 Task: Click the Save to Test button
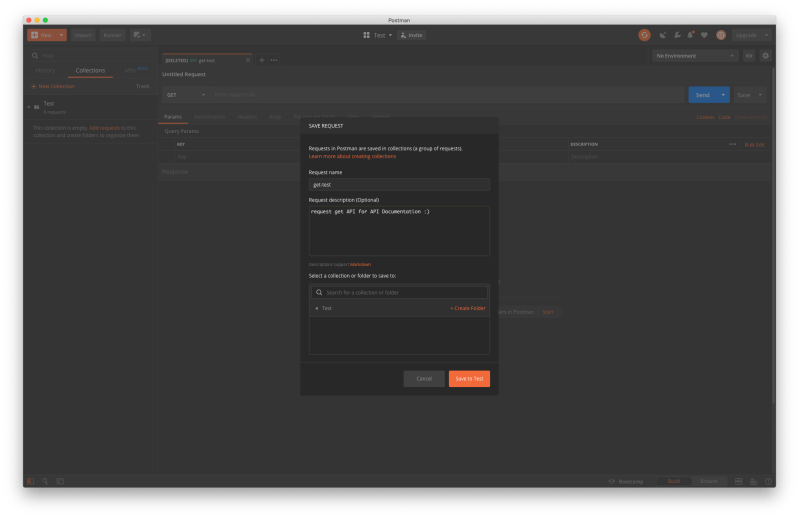click(x=469, y=378)
